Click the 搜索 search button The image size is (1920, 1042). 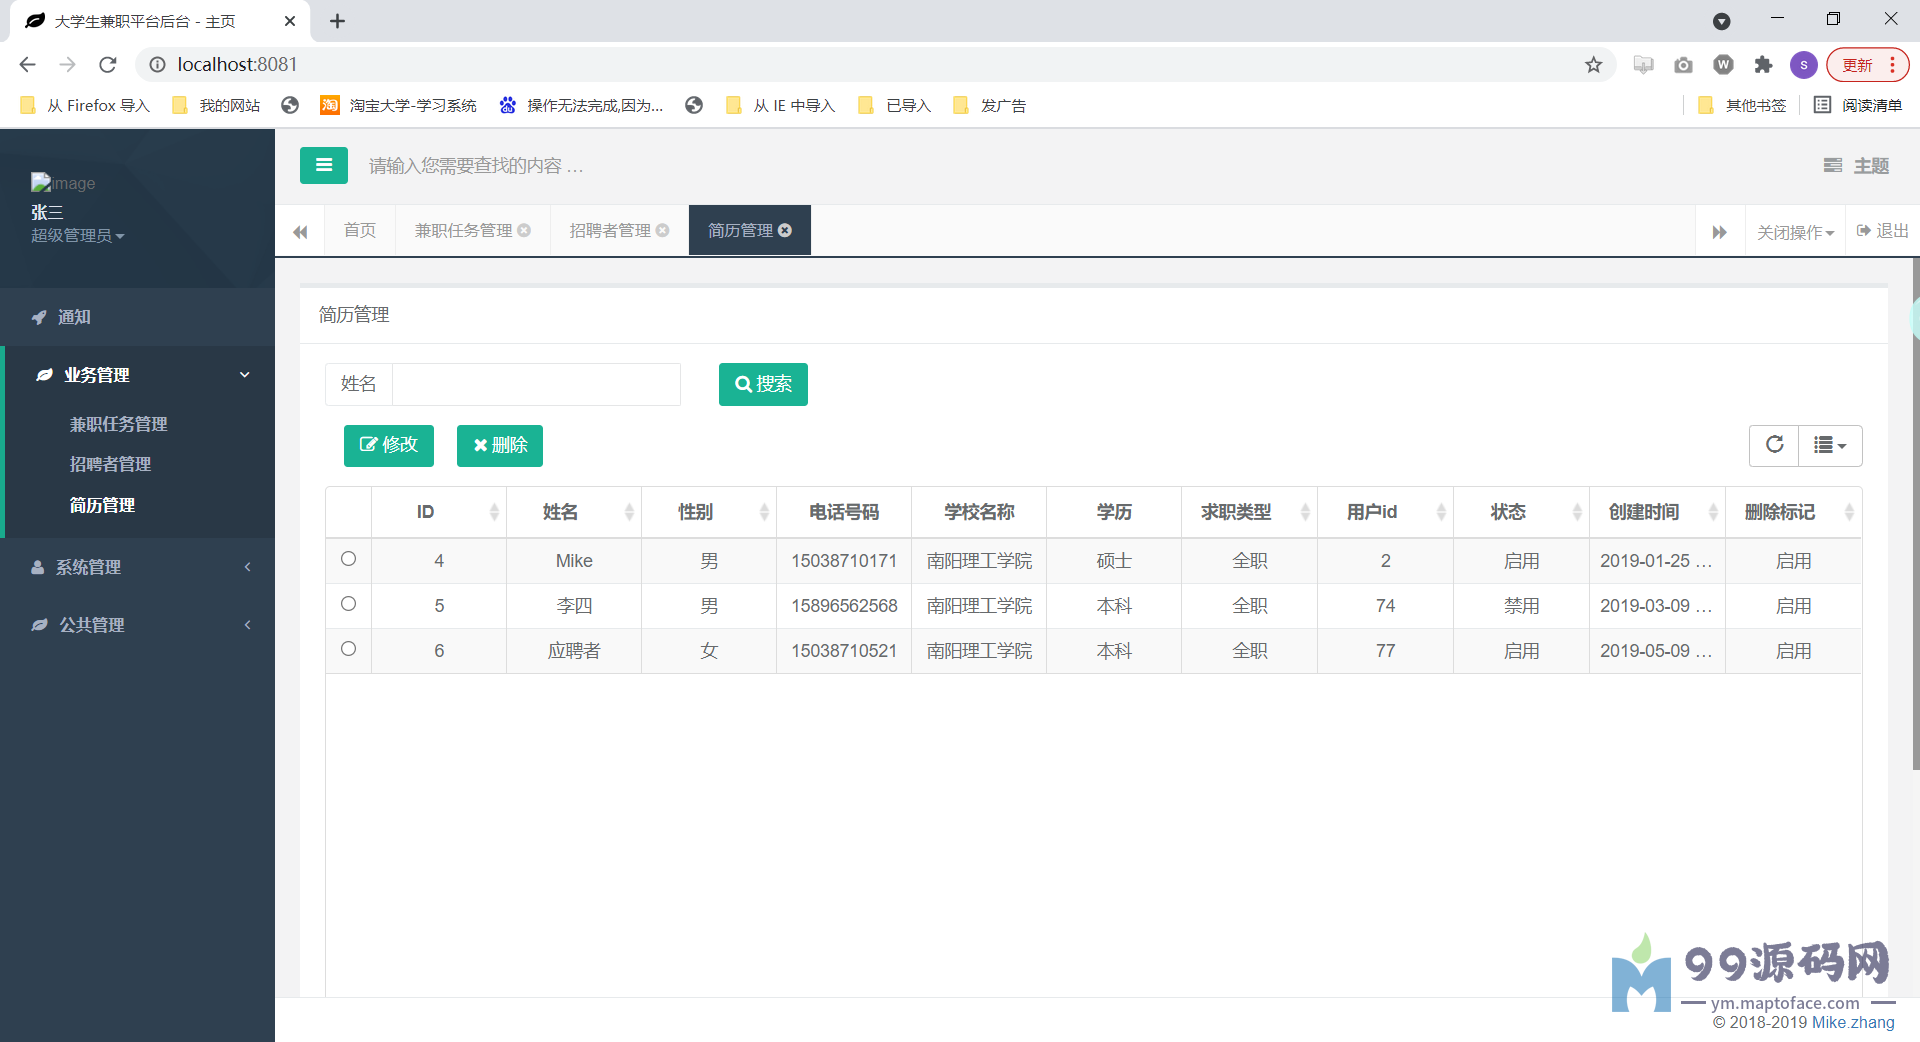(763, 384)
